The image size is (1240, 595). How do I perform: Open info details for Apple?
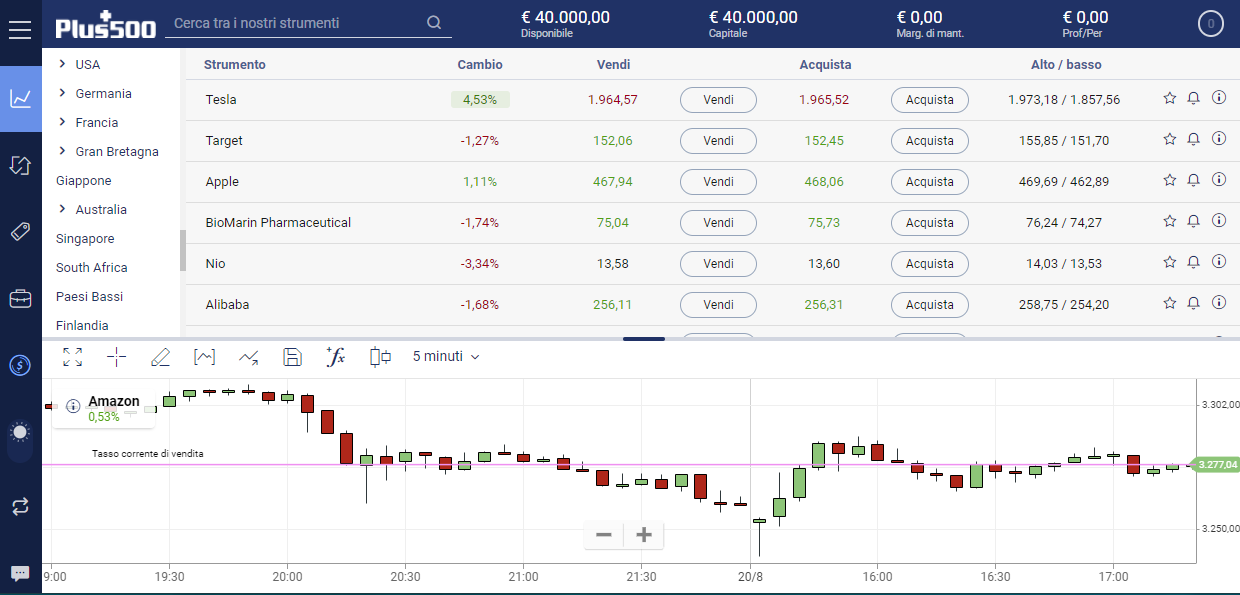point(1219,180)
